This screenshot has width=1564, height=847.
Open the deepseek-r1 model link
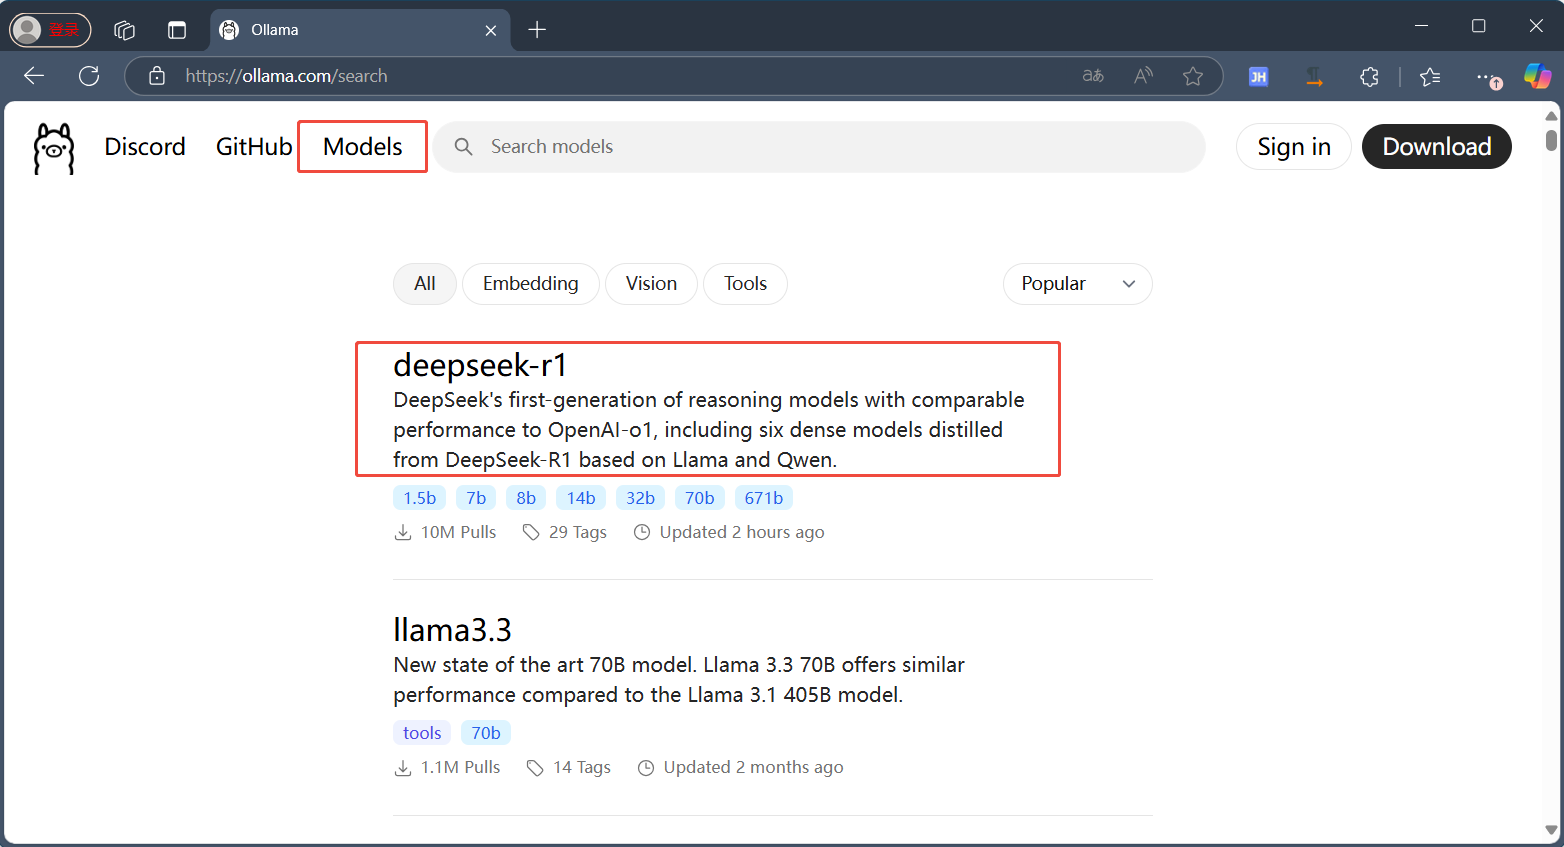(x=480, y=366)
